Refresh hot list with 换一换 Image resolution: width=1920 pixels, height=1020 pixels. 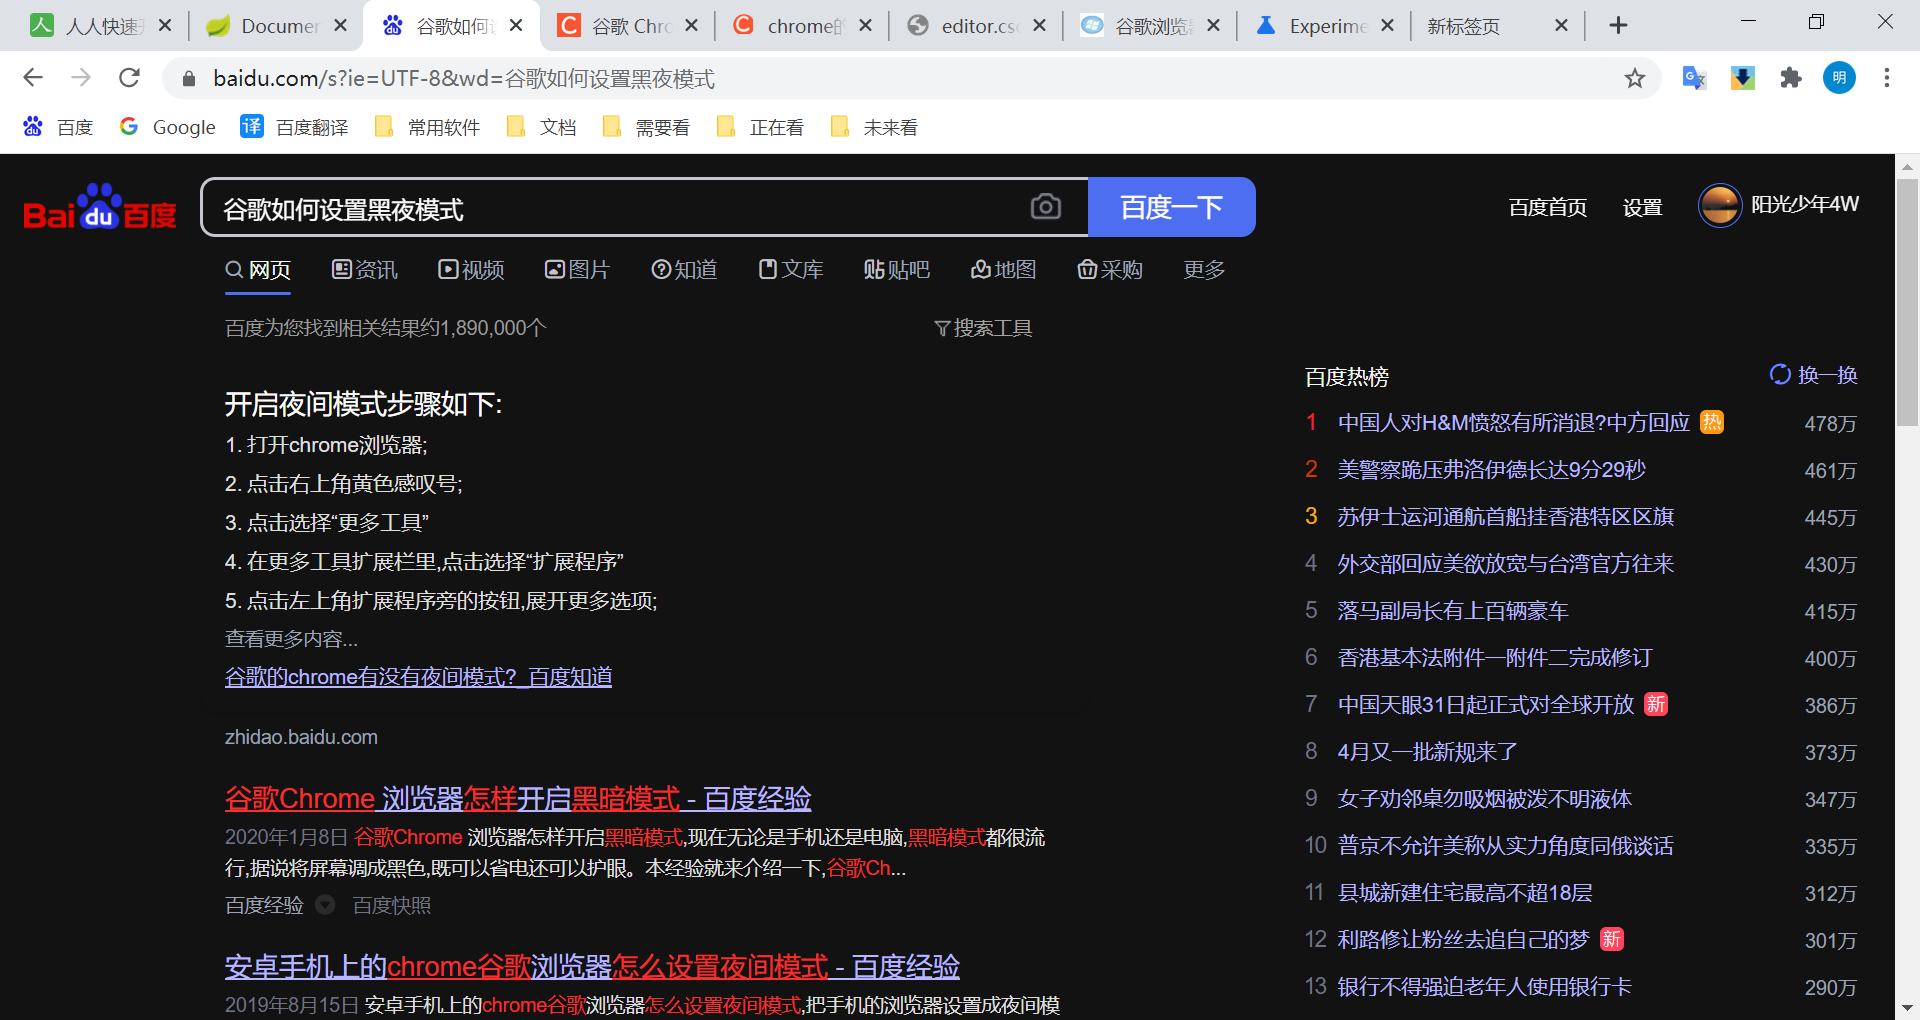tap(1813, 375)
